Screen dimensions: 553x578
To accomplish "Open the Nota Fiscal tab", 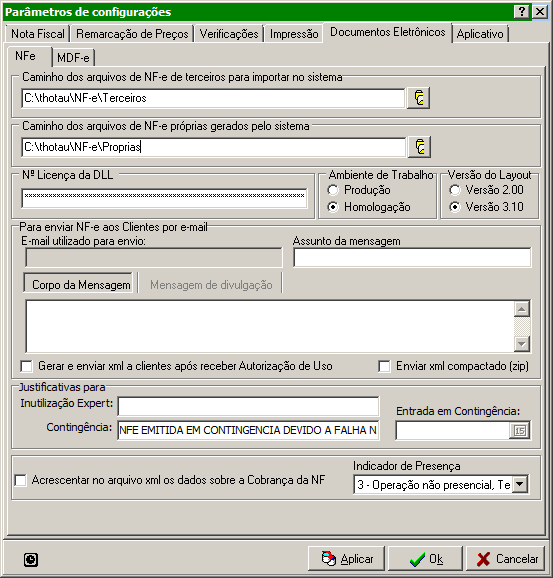I will (38, 34).
